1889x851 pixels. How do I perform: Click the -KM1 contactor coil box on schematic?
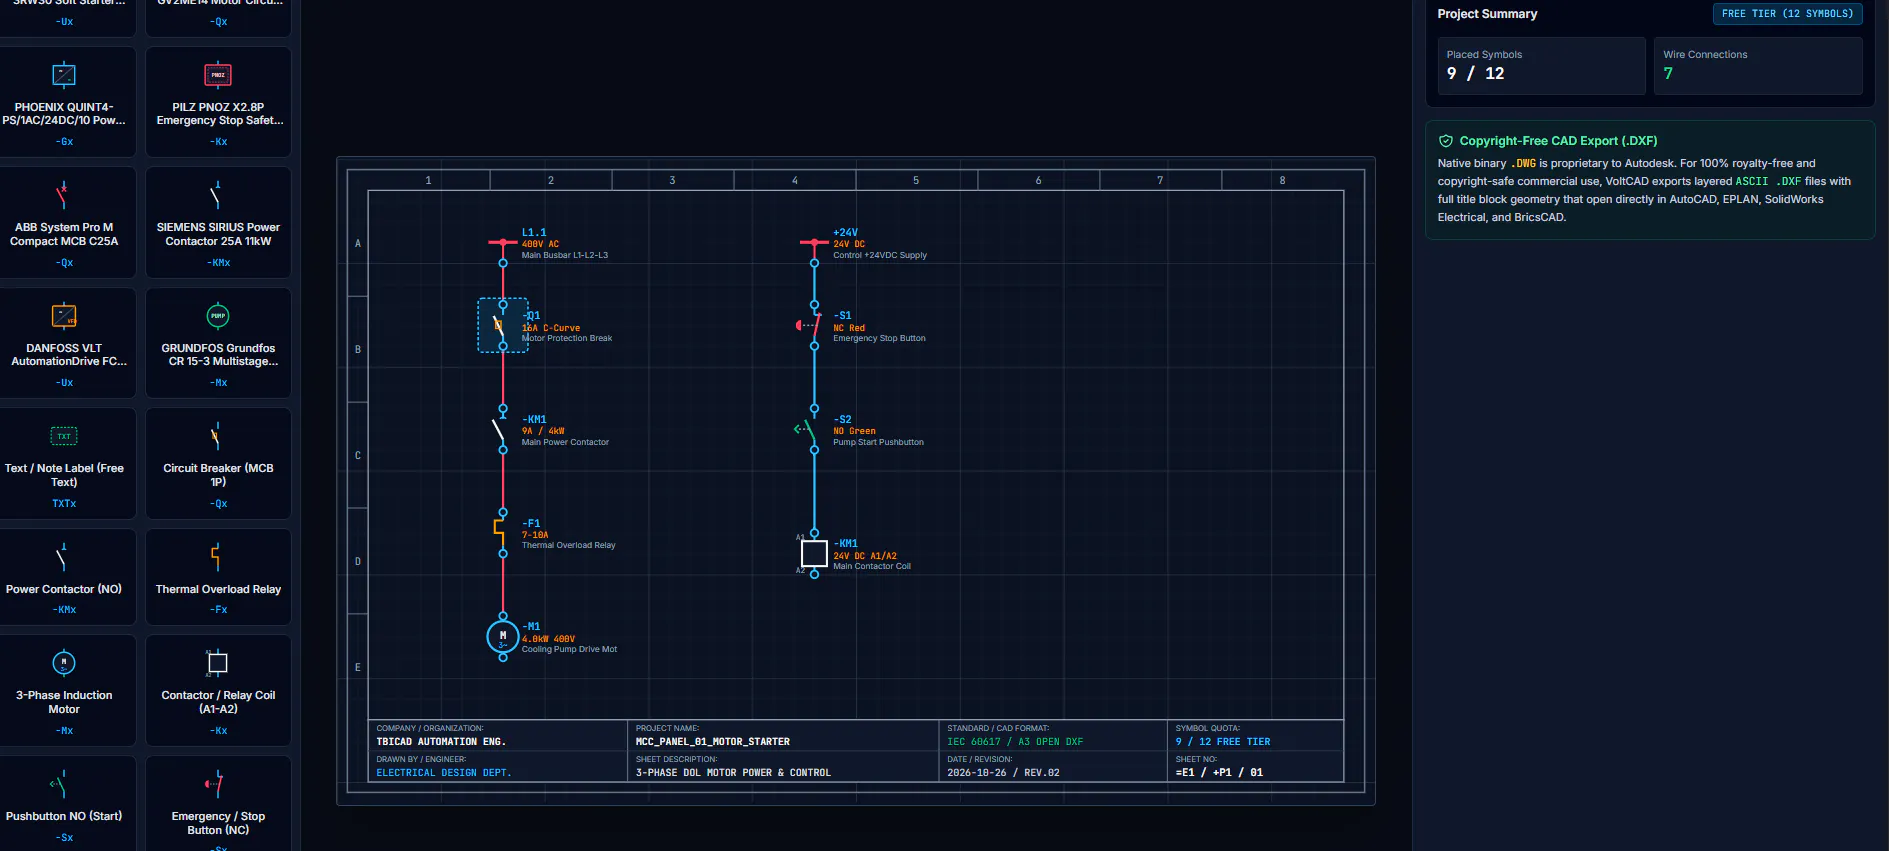coord(814,553)
